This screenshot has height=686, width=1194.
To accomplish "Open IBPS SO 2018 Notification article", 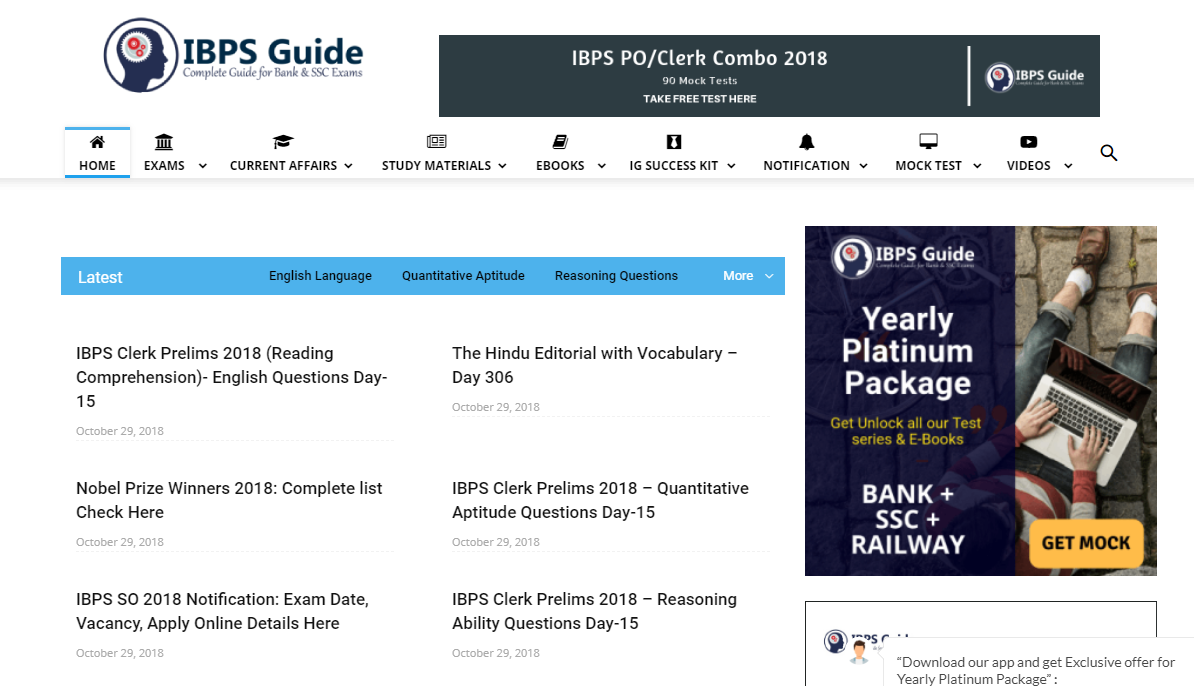I will point(222,611).
